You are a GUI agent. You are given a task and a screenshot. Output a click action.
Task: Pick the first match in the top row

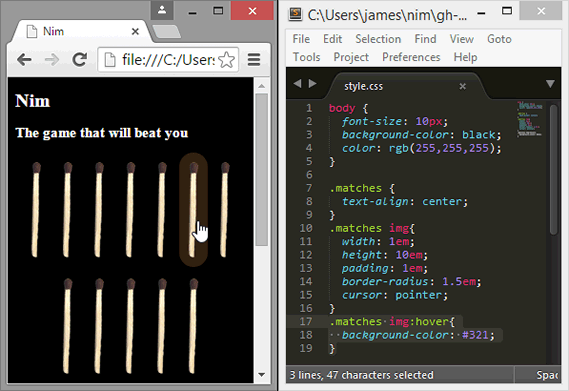(x=36, y=210)
